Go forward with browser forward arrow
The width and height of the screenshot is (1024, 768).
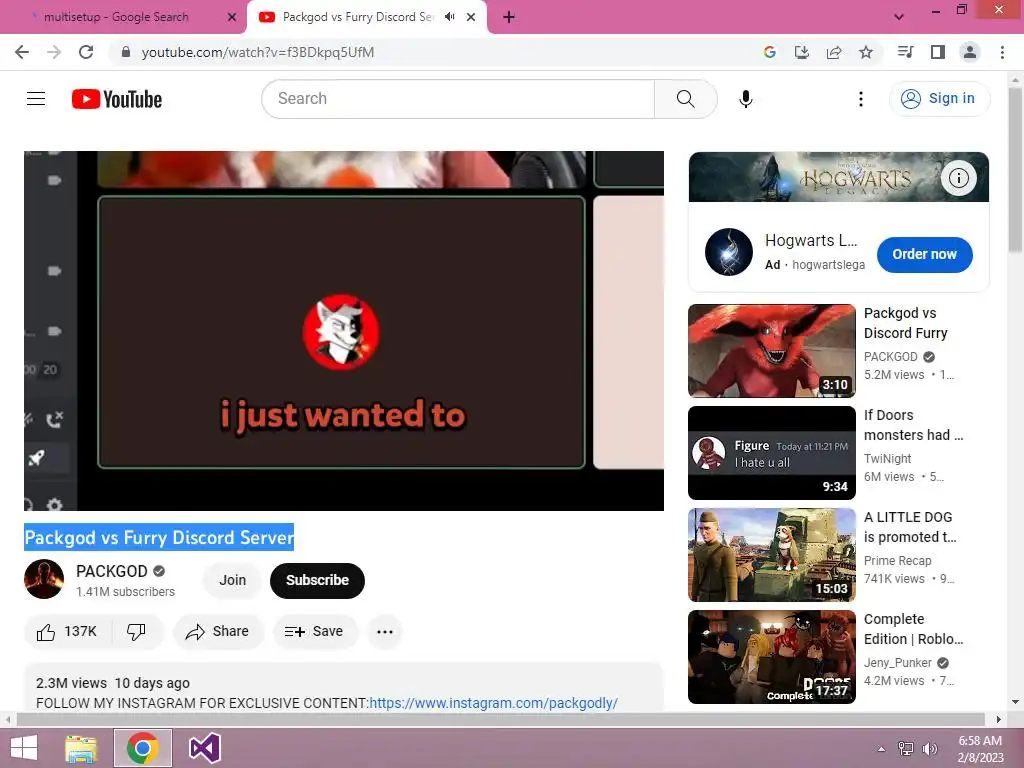pos(54,52)
